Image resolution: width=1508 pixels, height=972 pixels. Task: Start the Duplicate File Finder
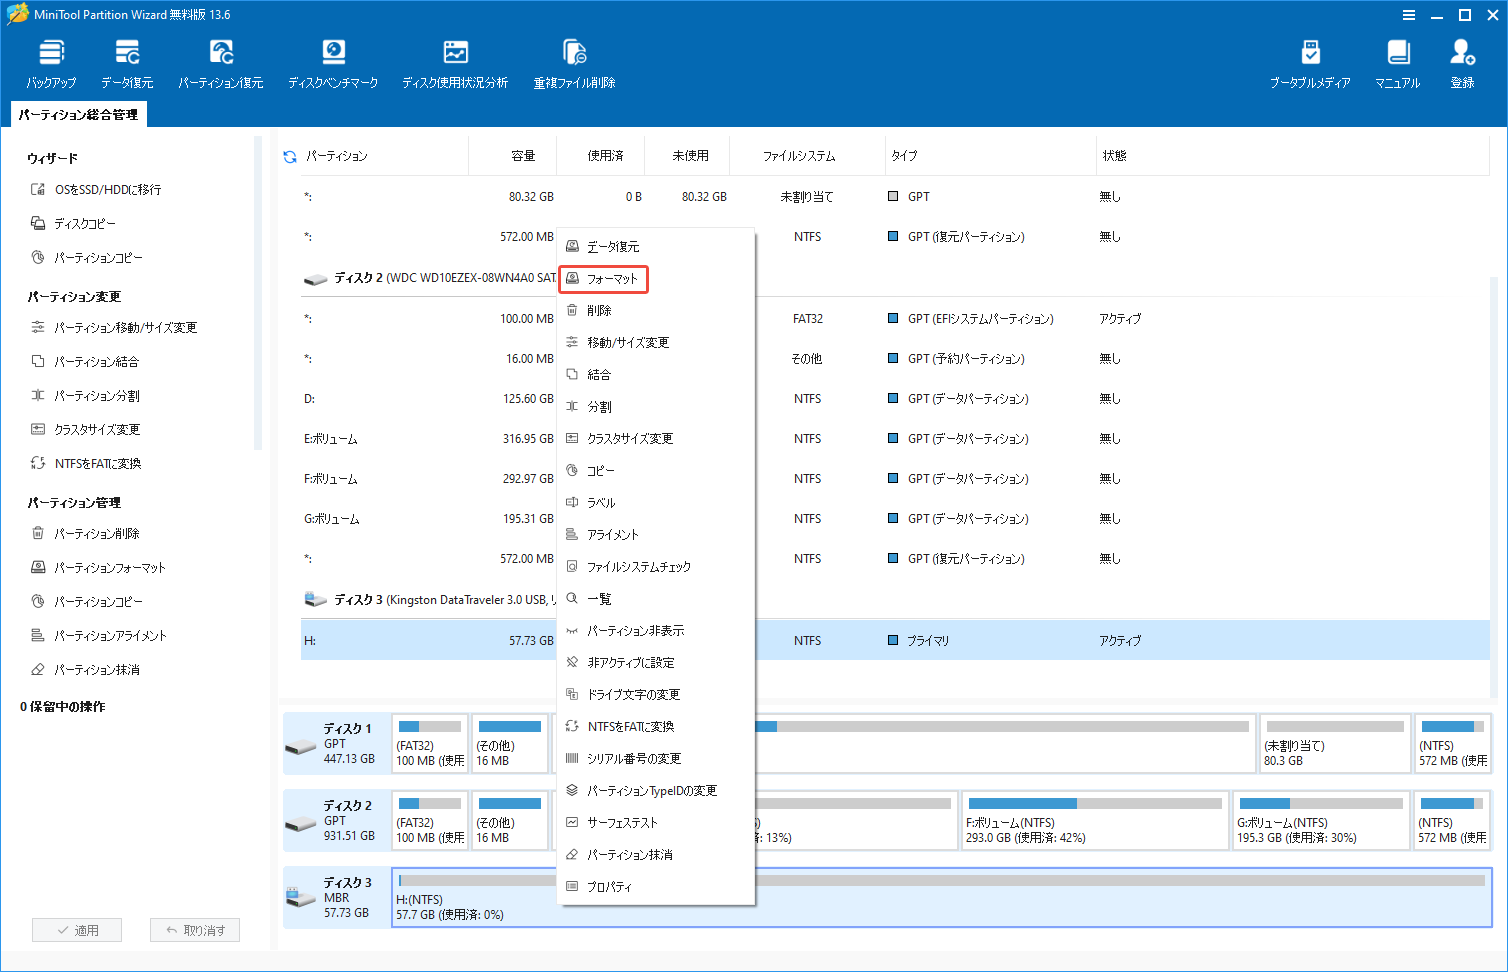574,60
